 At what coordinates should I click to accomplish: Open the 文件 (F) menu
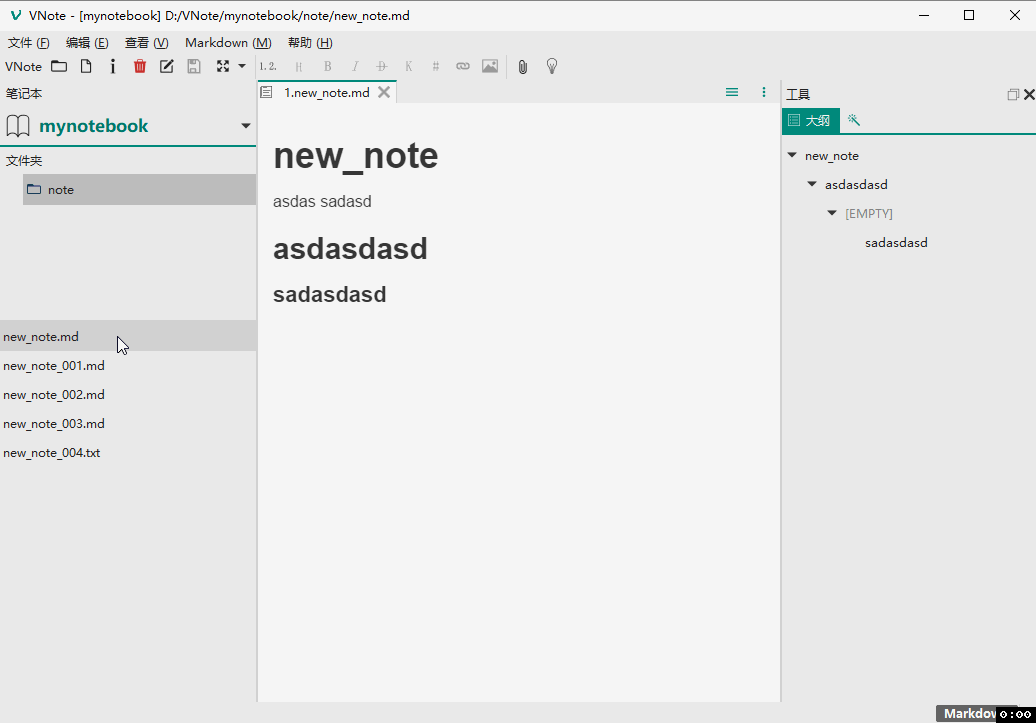[x=28, y=43]
